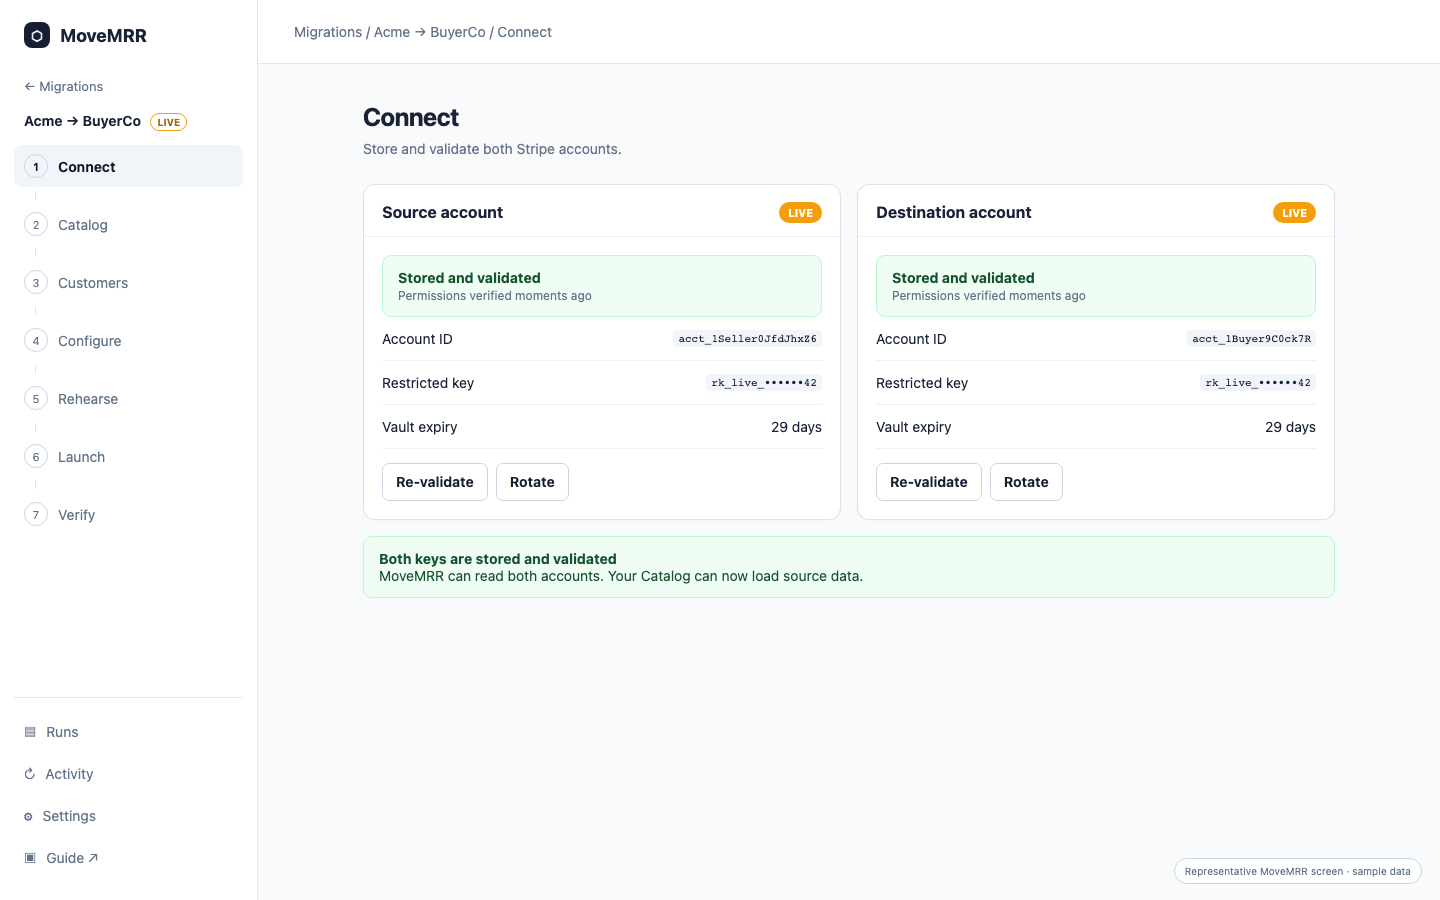Open the Launch step
1440x900 pixels.
click(128, 457)
